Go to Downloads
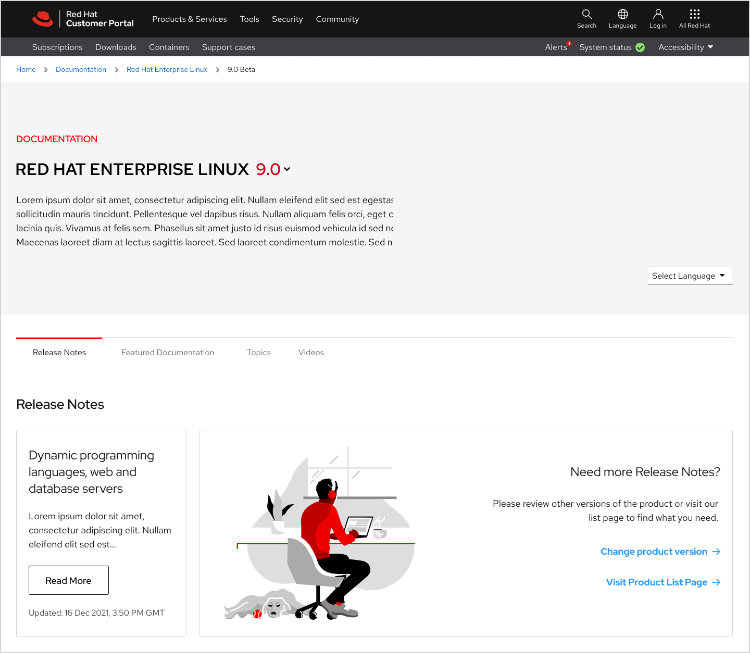This screenshot has width=750, height=653. [x=116, y=47]
